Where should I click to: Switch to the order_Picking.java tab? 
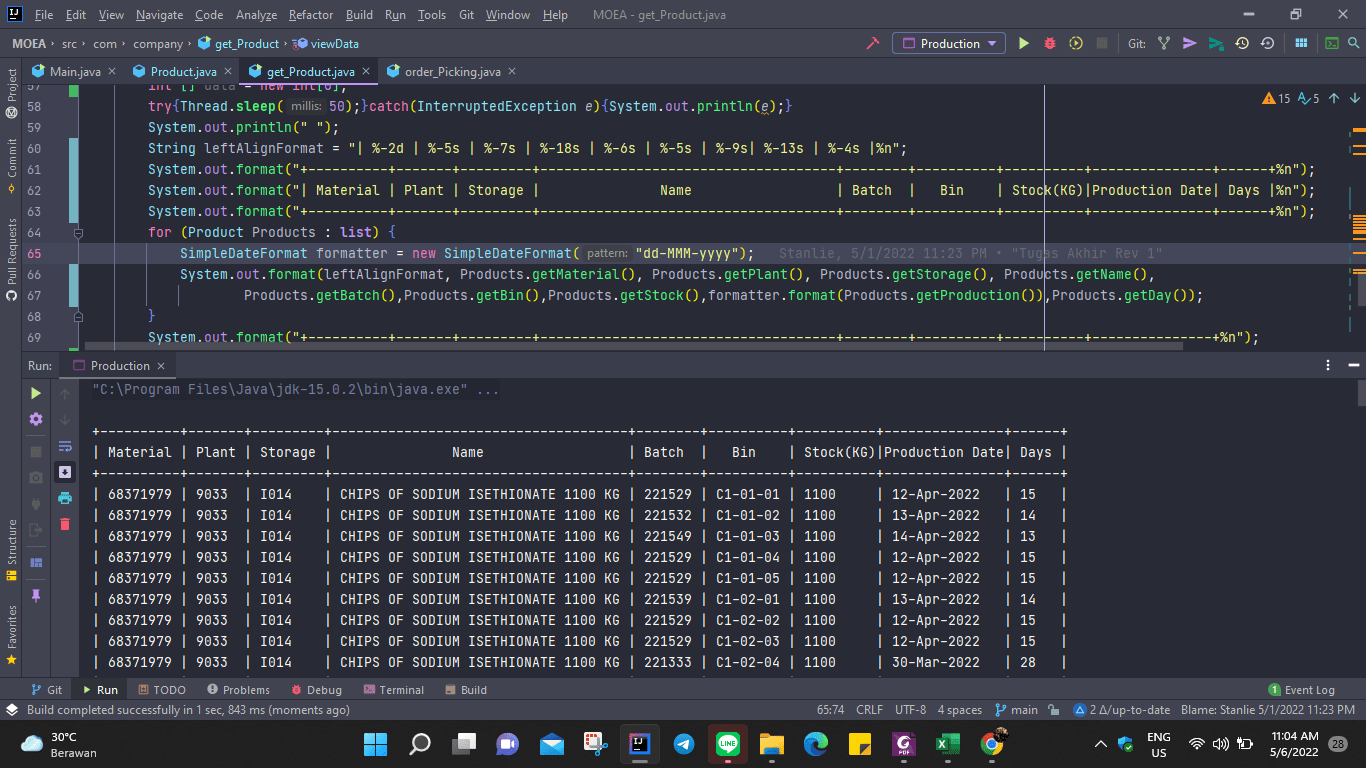[452, 71]
